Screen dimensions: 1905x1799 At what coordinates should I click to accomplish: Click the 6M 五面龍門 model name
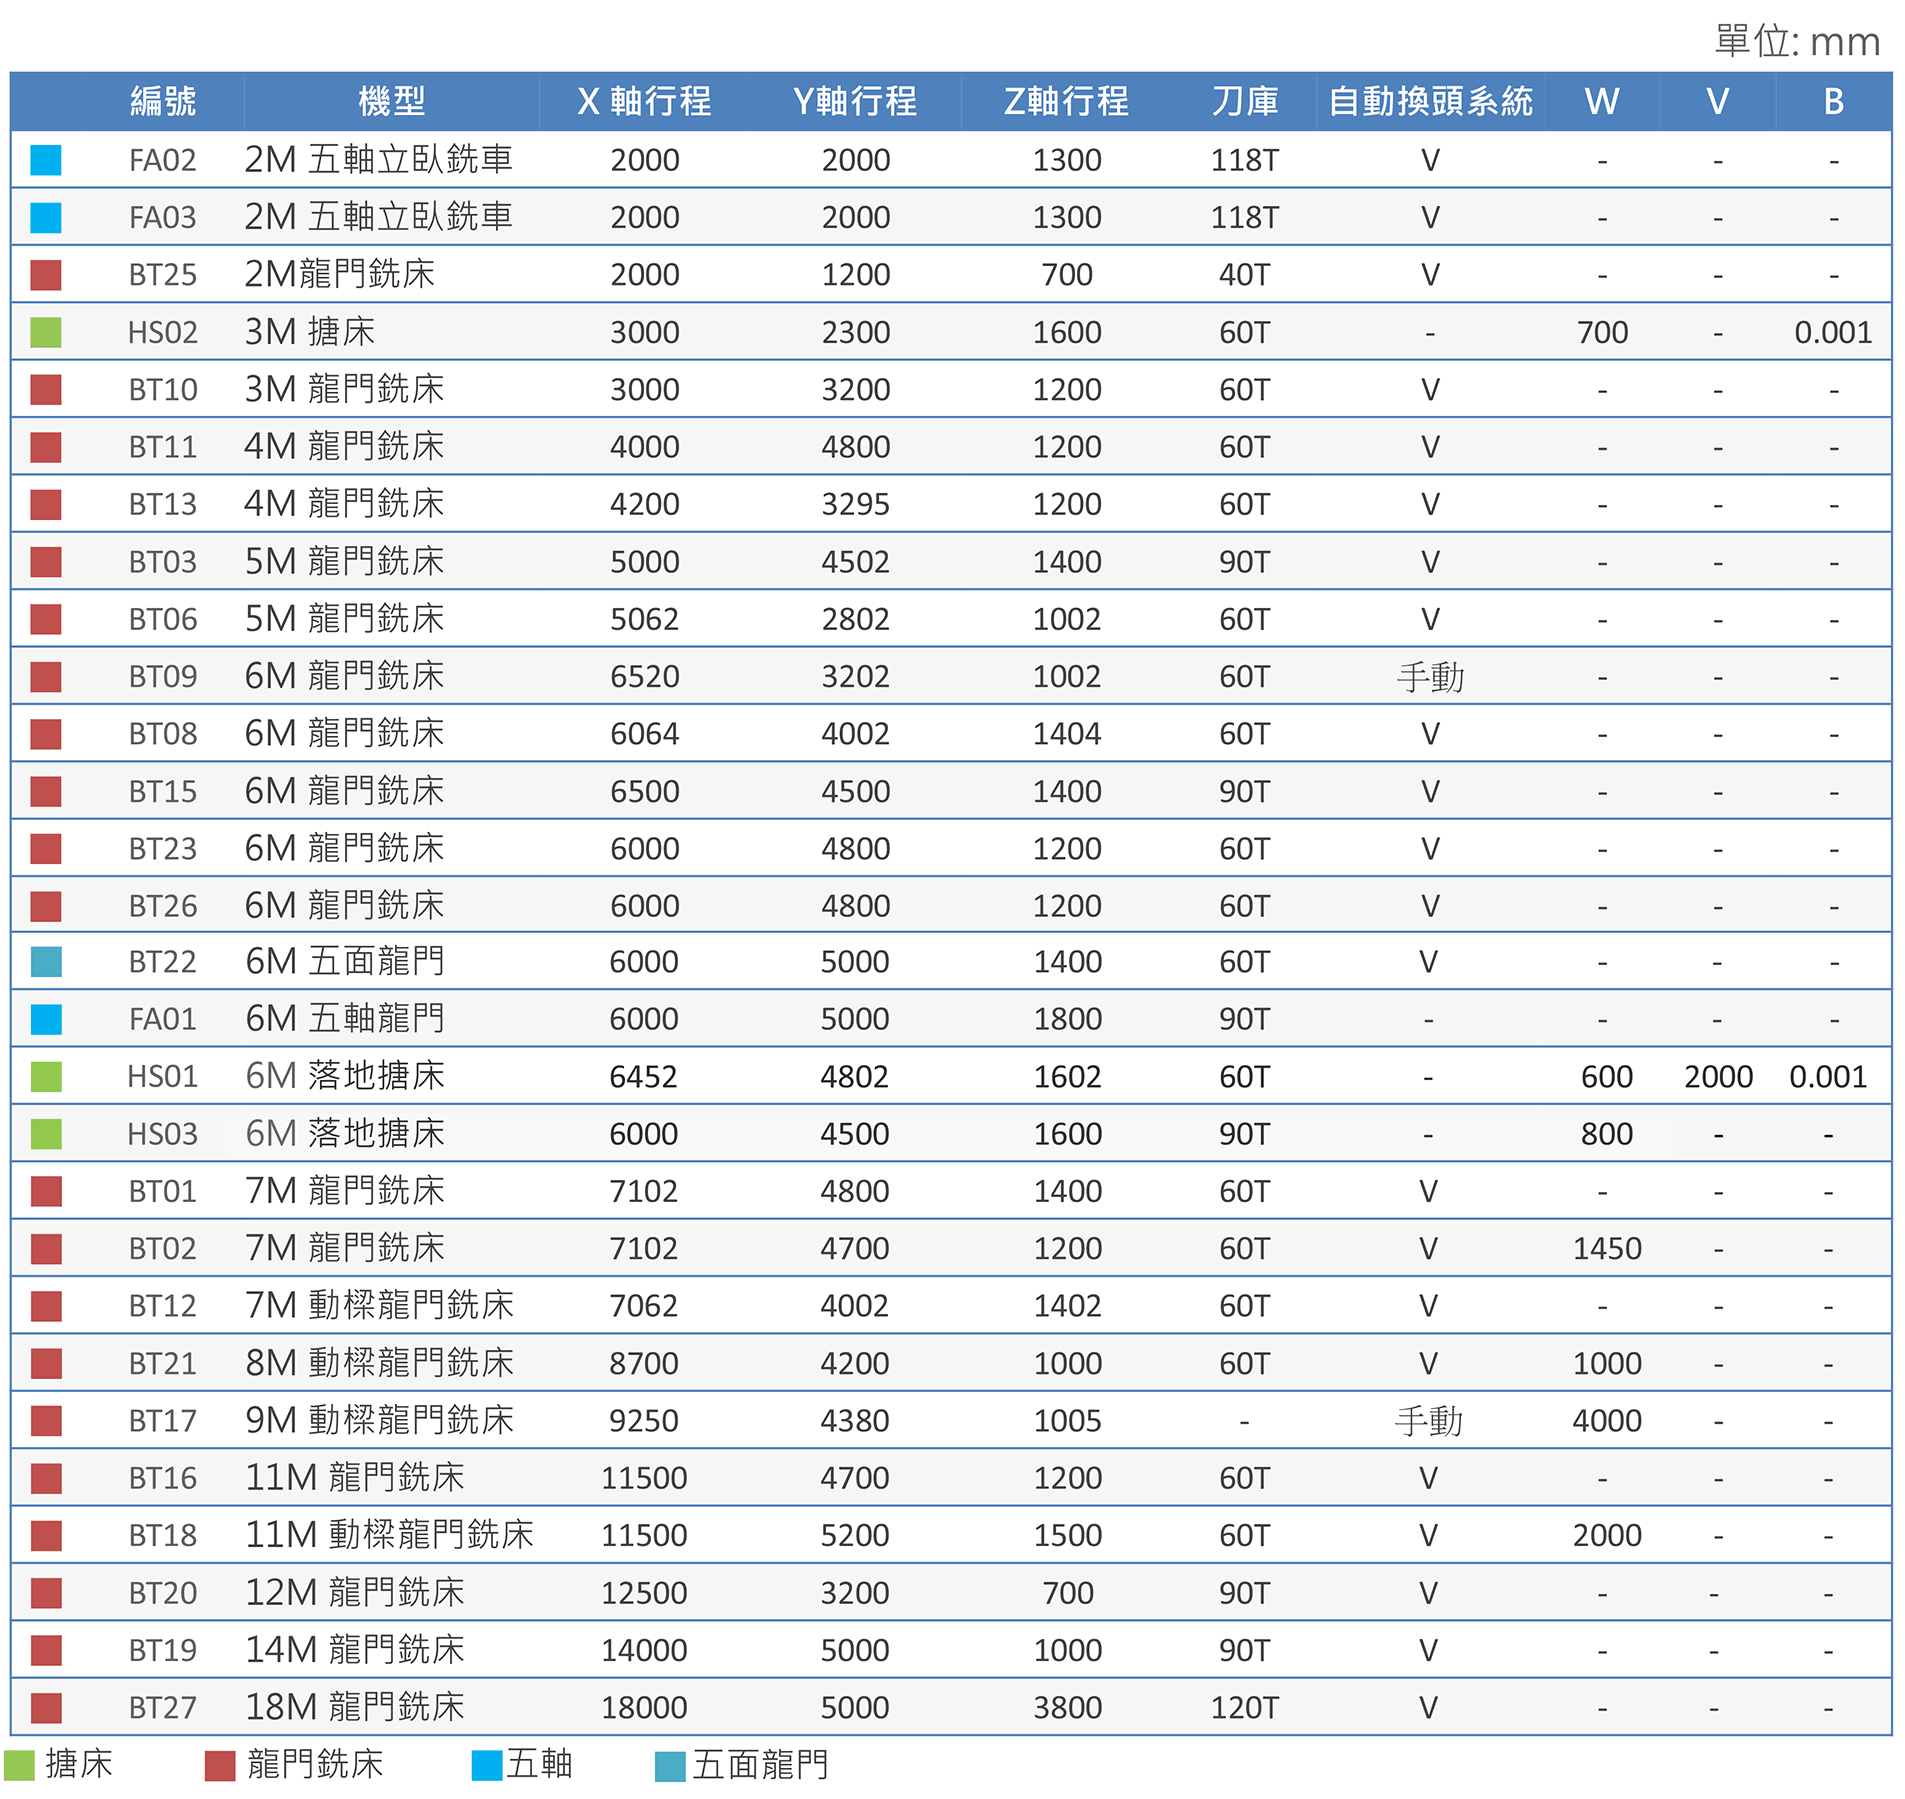click(345, 961)
